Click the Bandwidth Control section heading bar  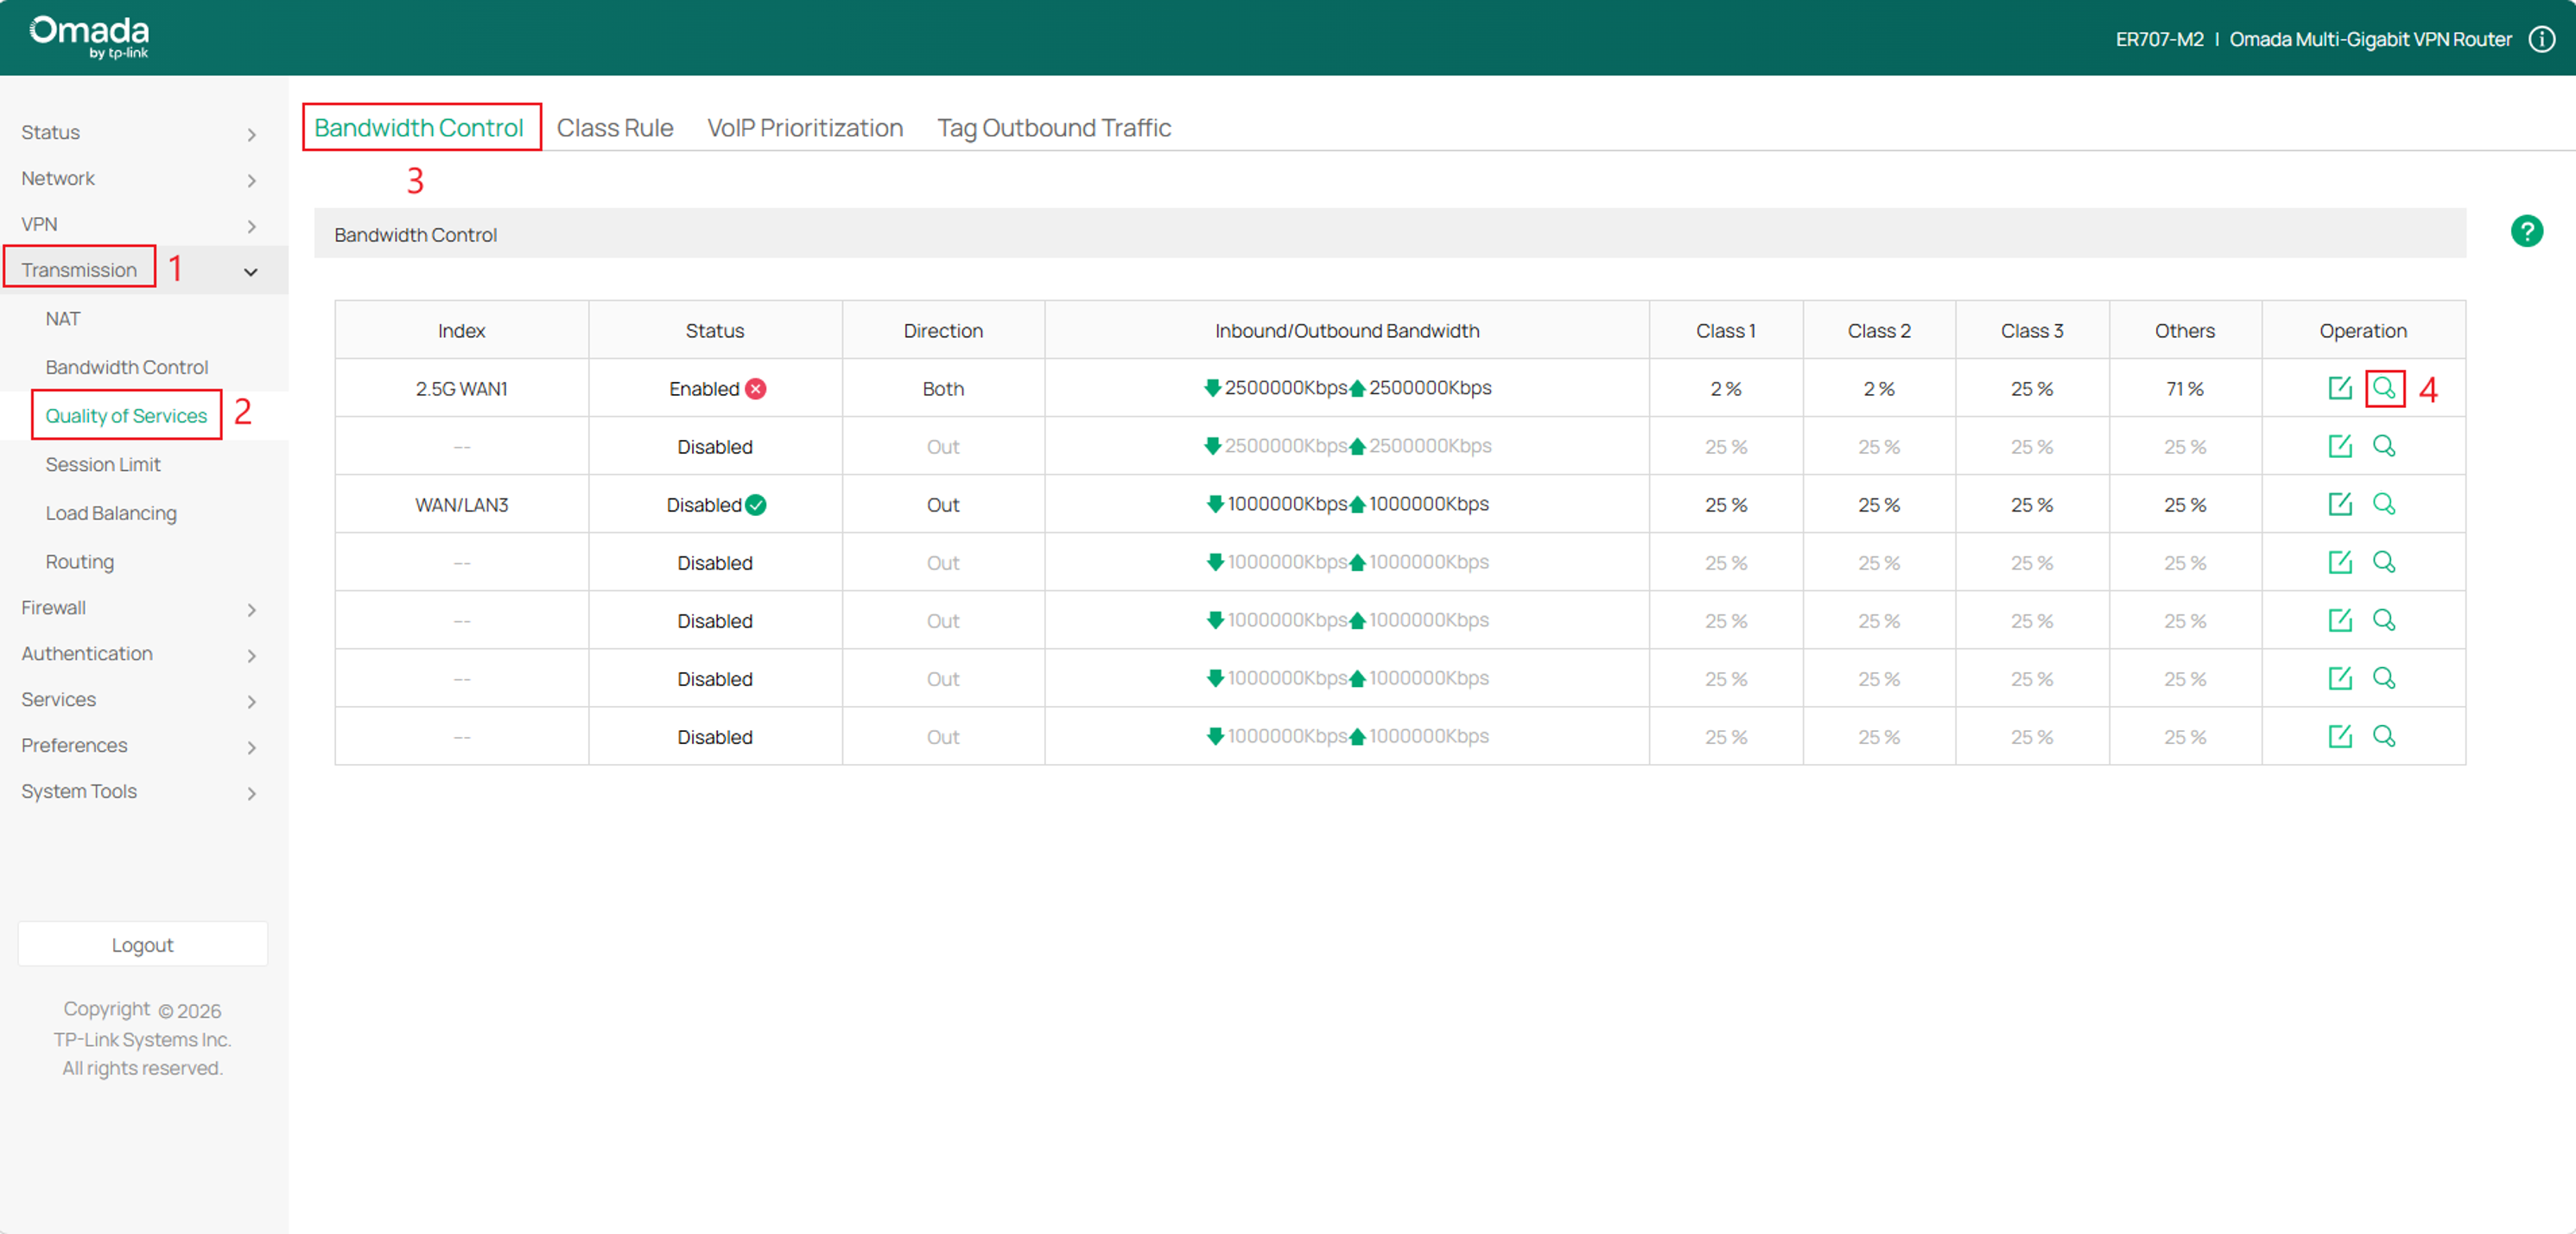click(x=1390, y=234)
